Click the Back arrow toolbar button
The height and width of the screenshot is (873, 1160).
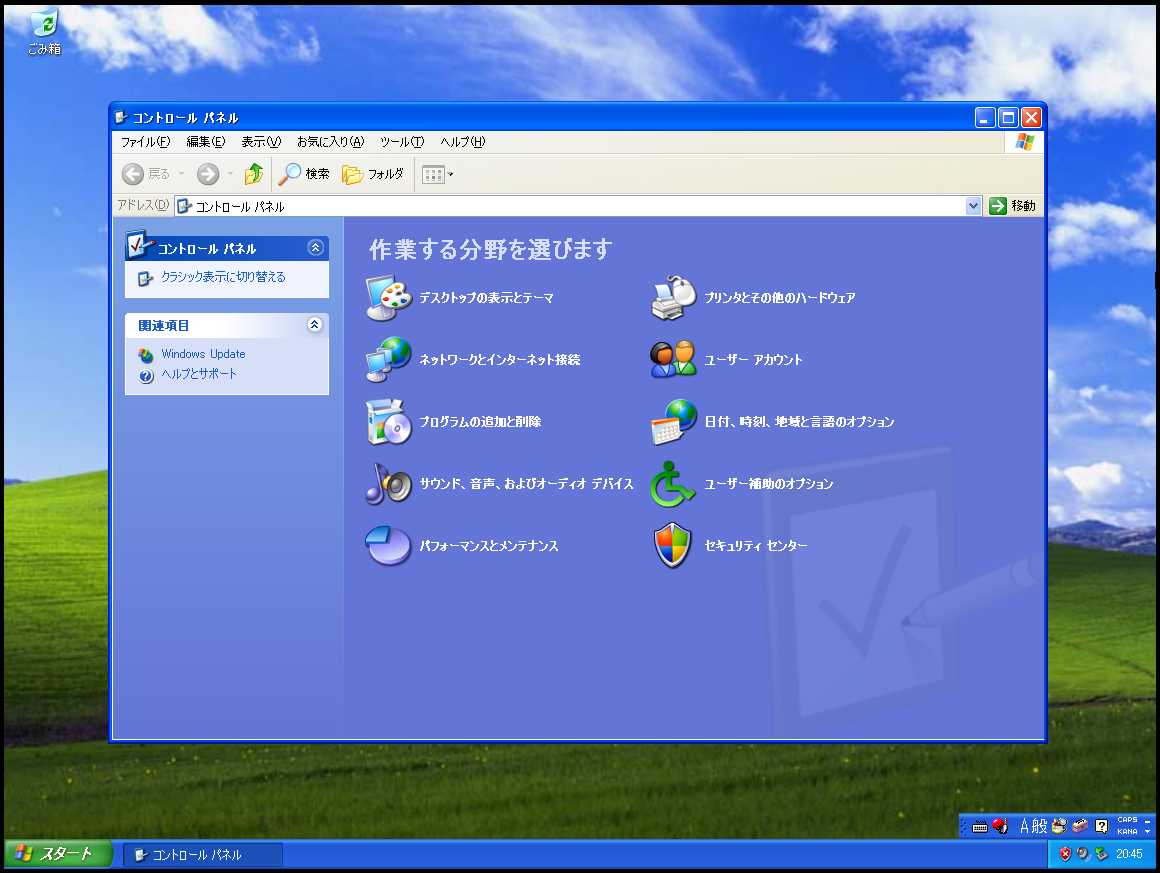click(146, 174)
